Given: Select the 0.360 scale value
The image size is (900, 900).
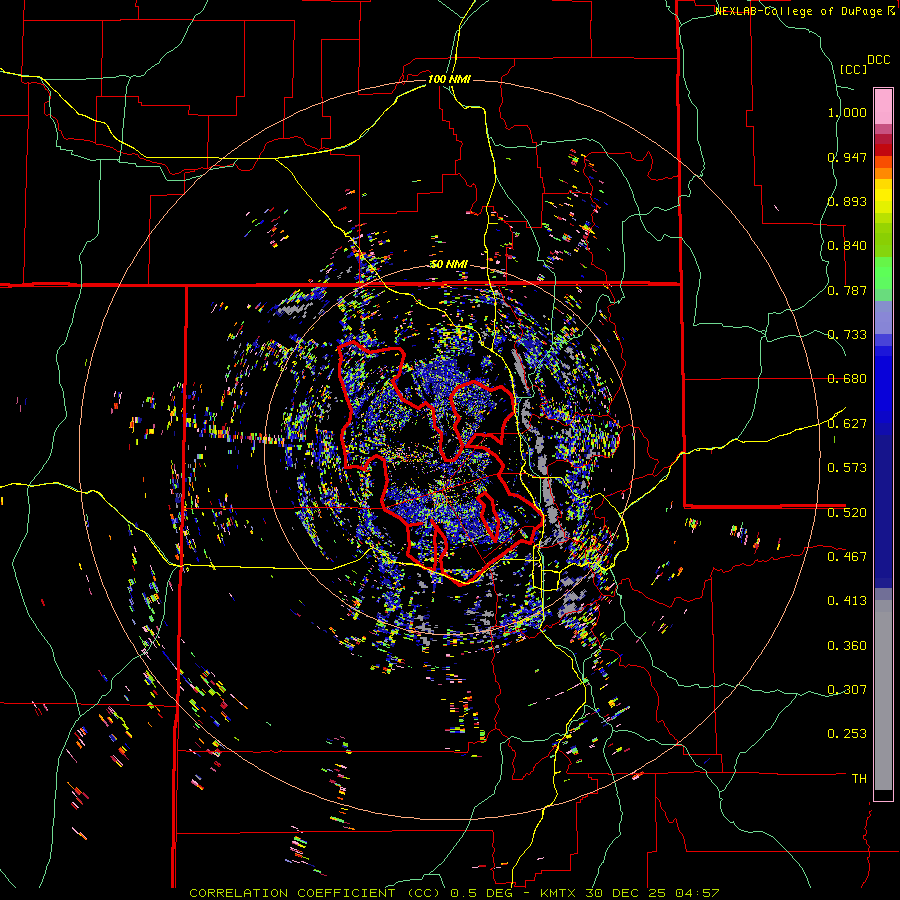Looking at the screenshot, I should tap(847, 646).
